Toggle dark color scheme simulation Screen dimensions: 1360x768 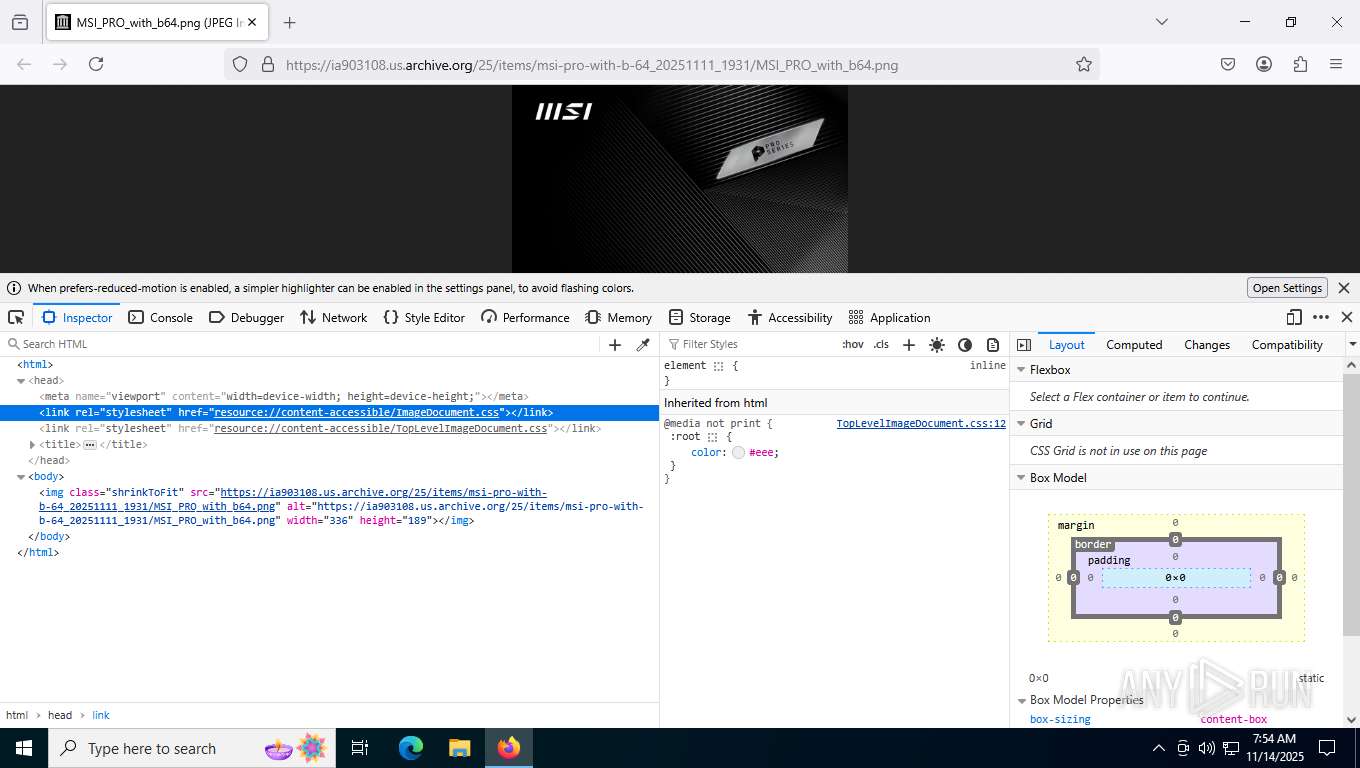pyautogui.click(x=964, y=344)
